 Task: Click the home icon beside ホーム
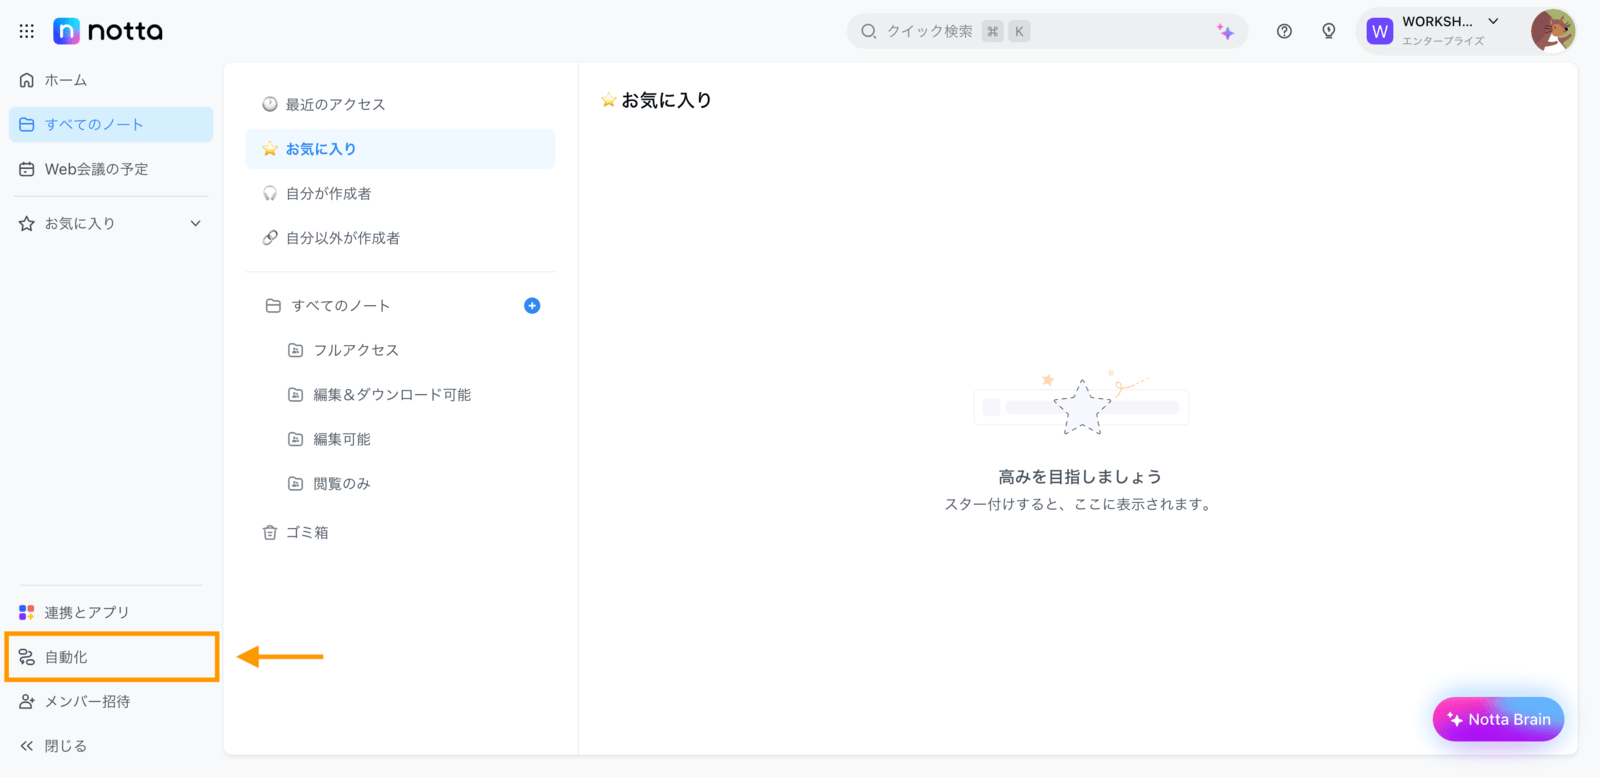(27, 80)
